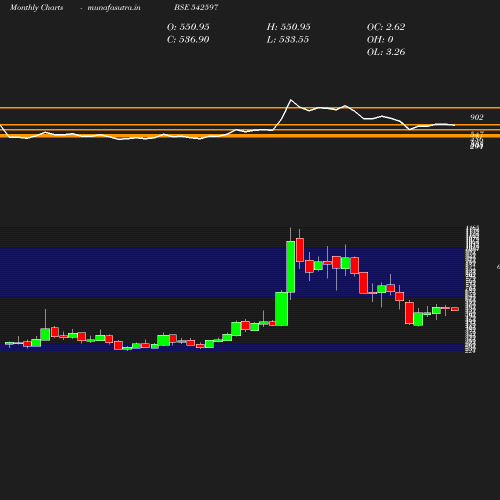Click the tallest green candlestick

click(291, 267)
